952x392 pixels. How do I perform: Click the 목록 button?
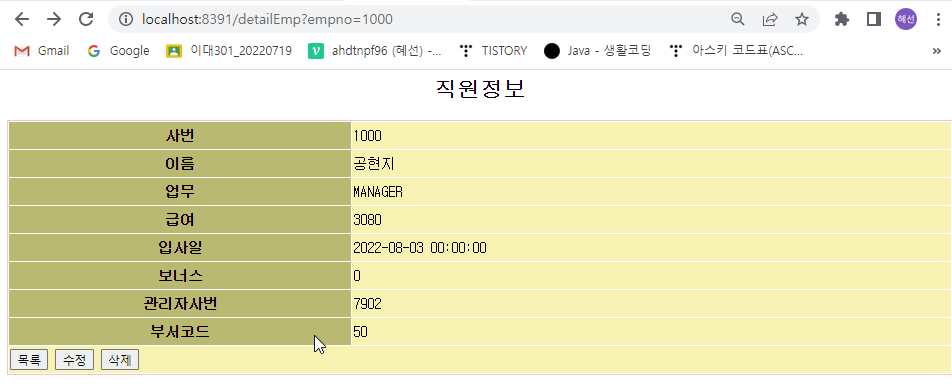29,360
